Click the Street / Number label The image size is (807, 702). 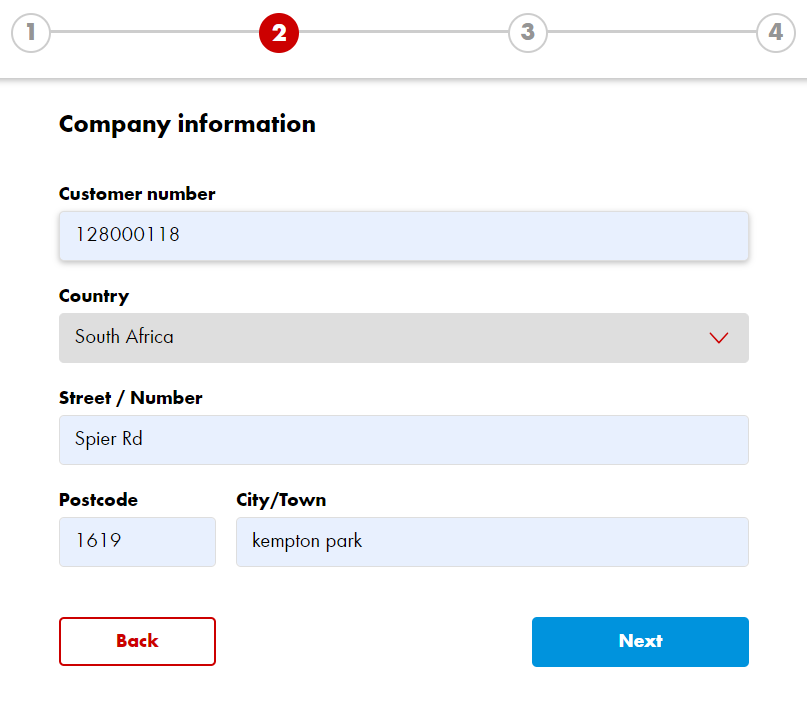[131, 398]
